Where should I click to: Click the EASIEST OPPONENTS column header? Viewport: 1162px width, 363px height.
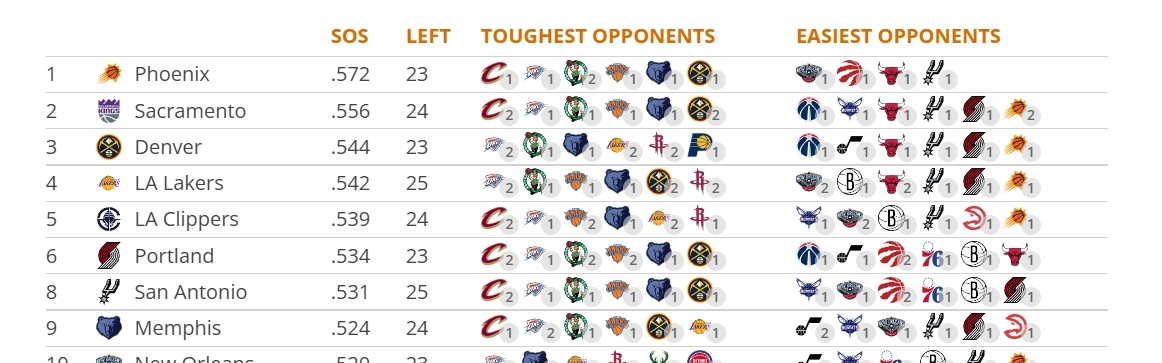coord(898,36)
